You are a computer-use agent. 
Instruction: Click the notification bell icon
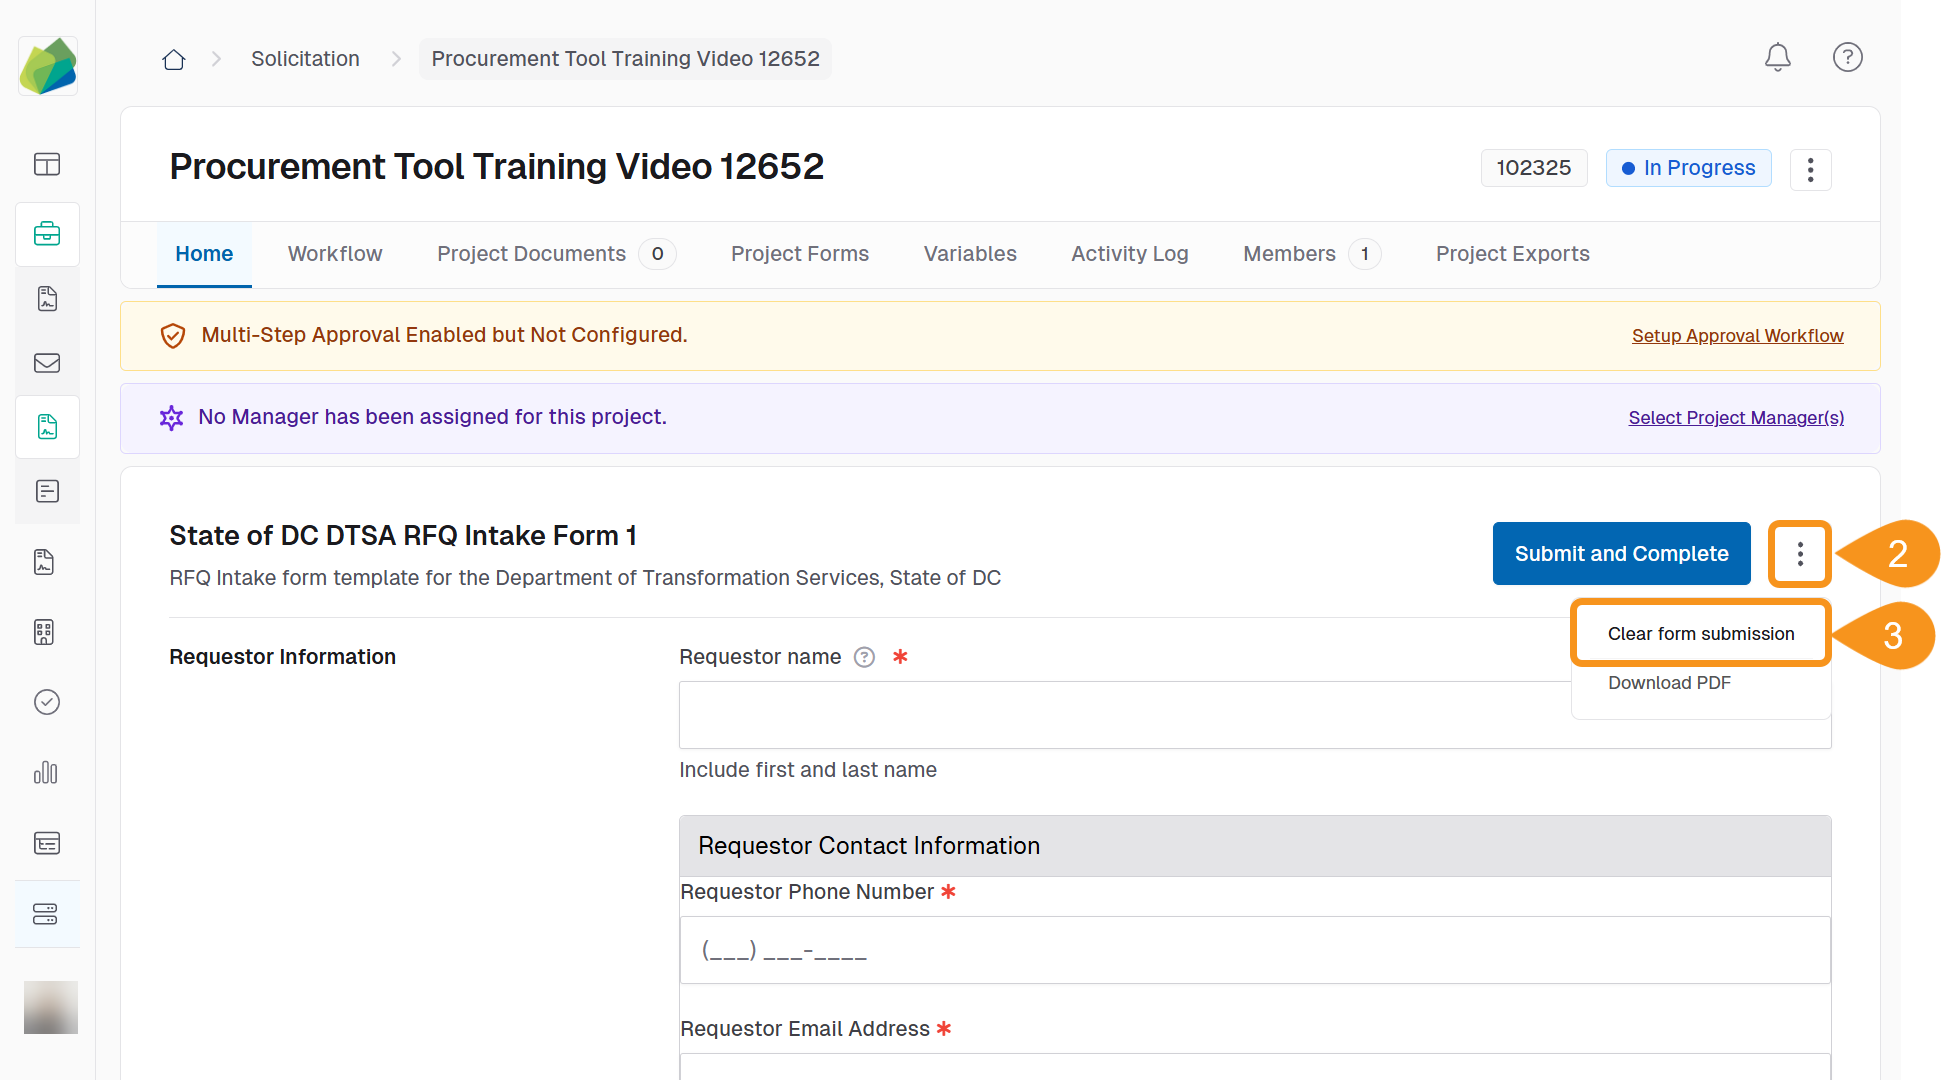point(1777,57)
